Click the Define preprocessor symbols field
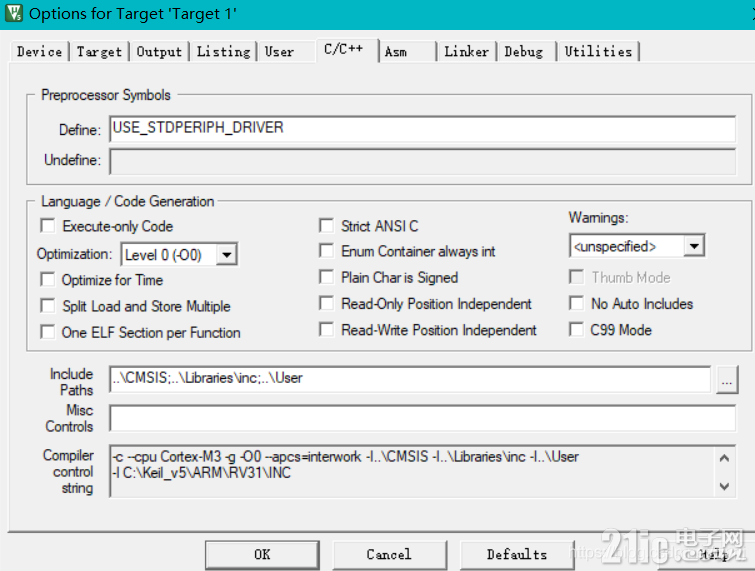This screenshot has width=755, height=571. point(422,129)
